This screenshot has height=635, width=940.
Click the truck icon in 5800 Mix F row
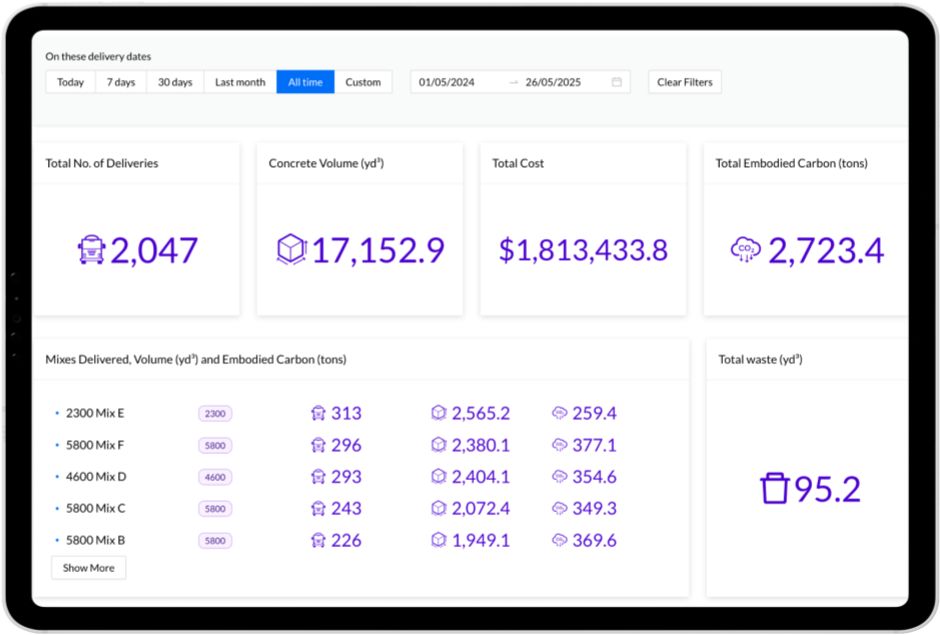[318, 445]
